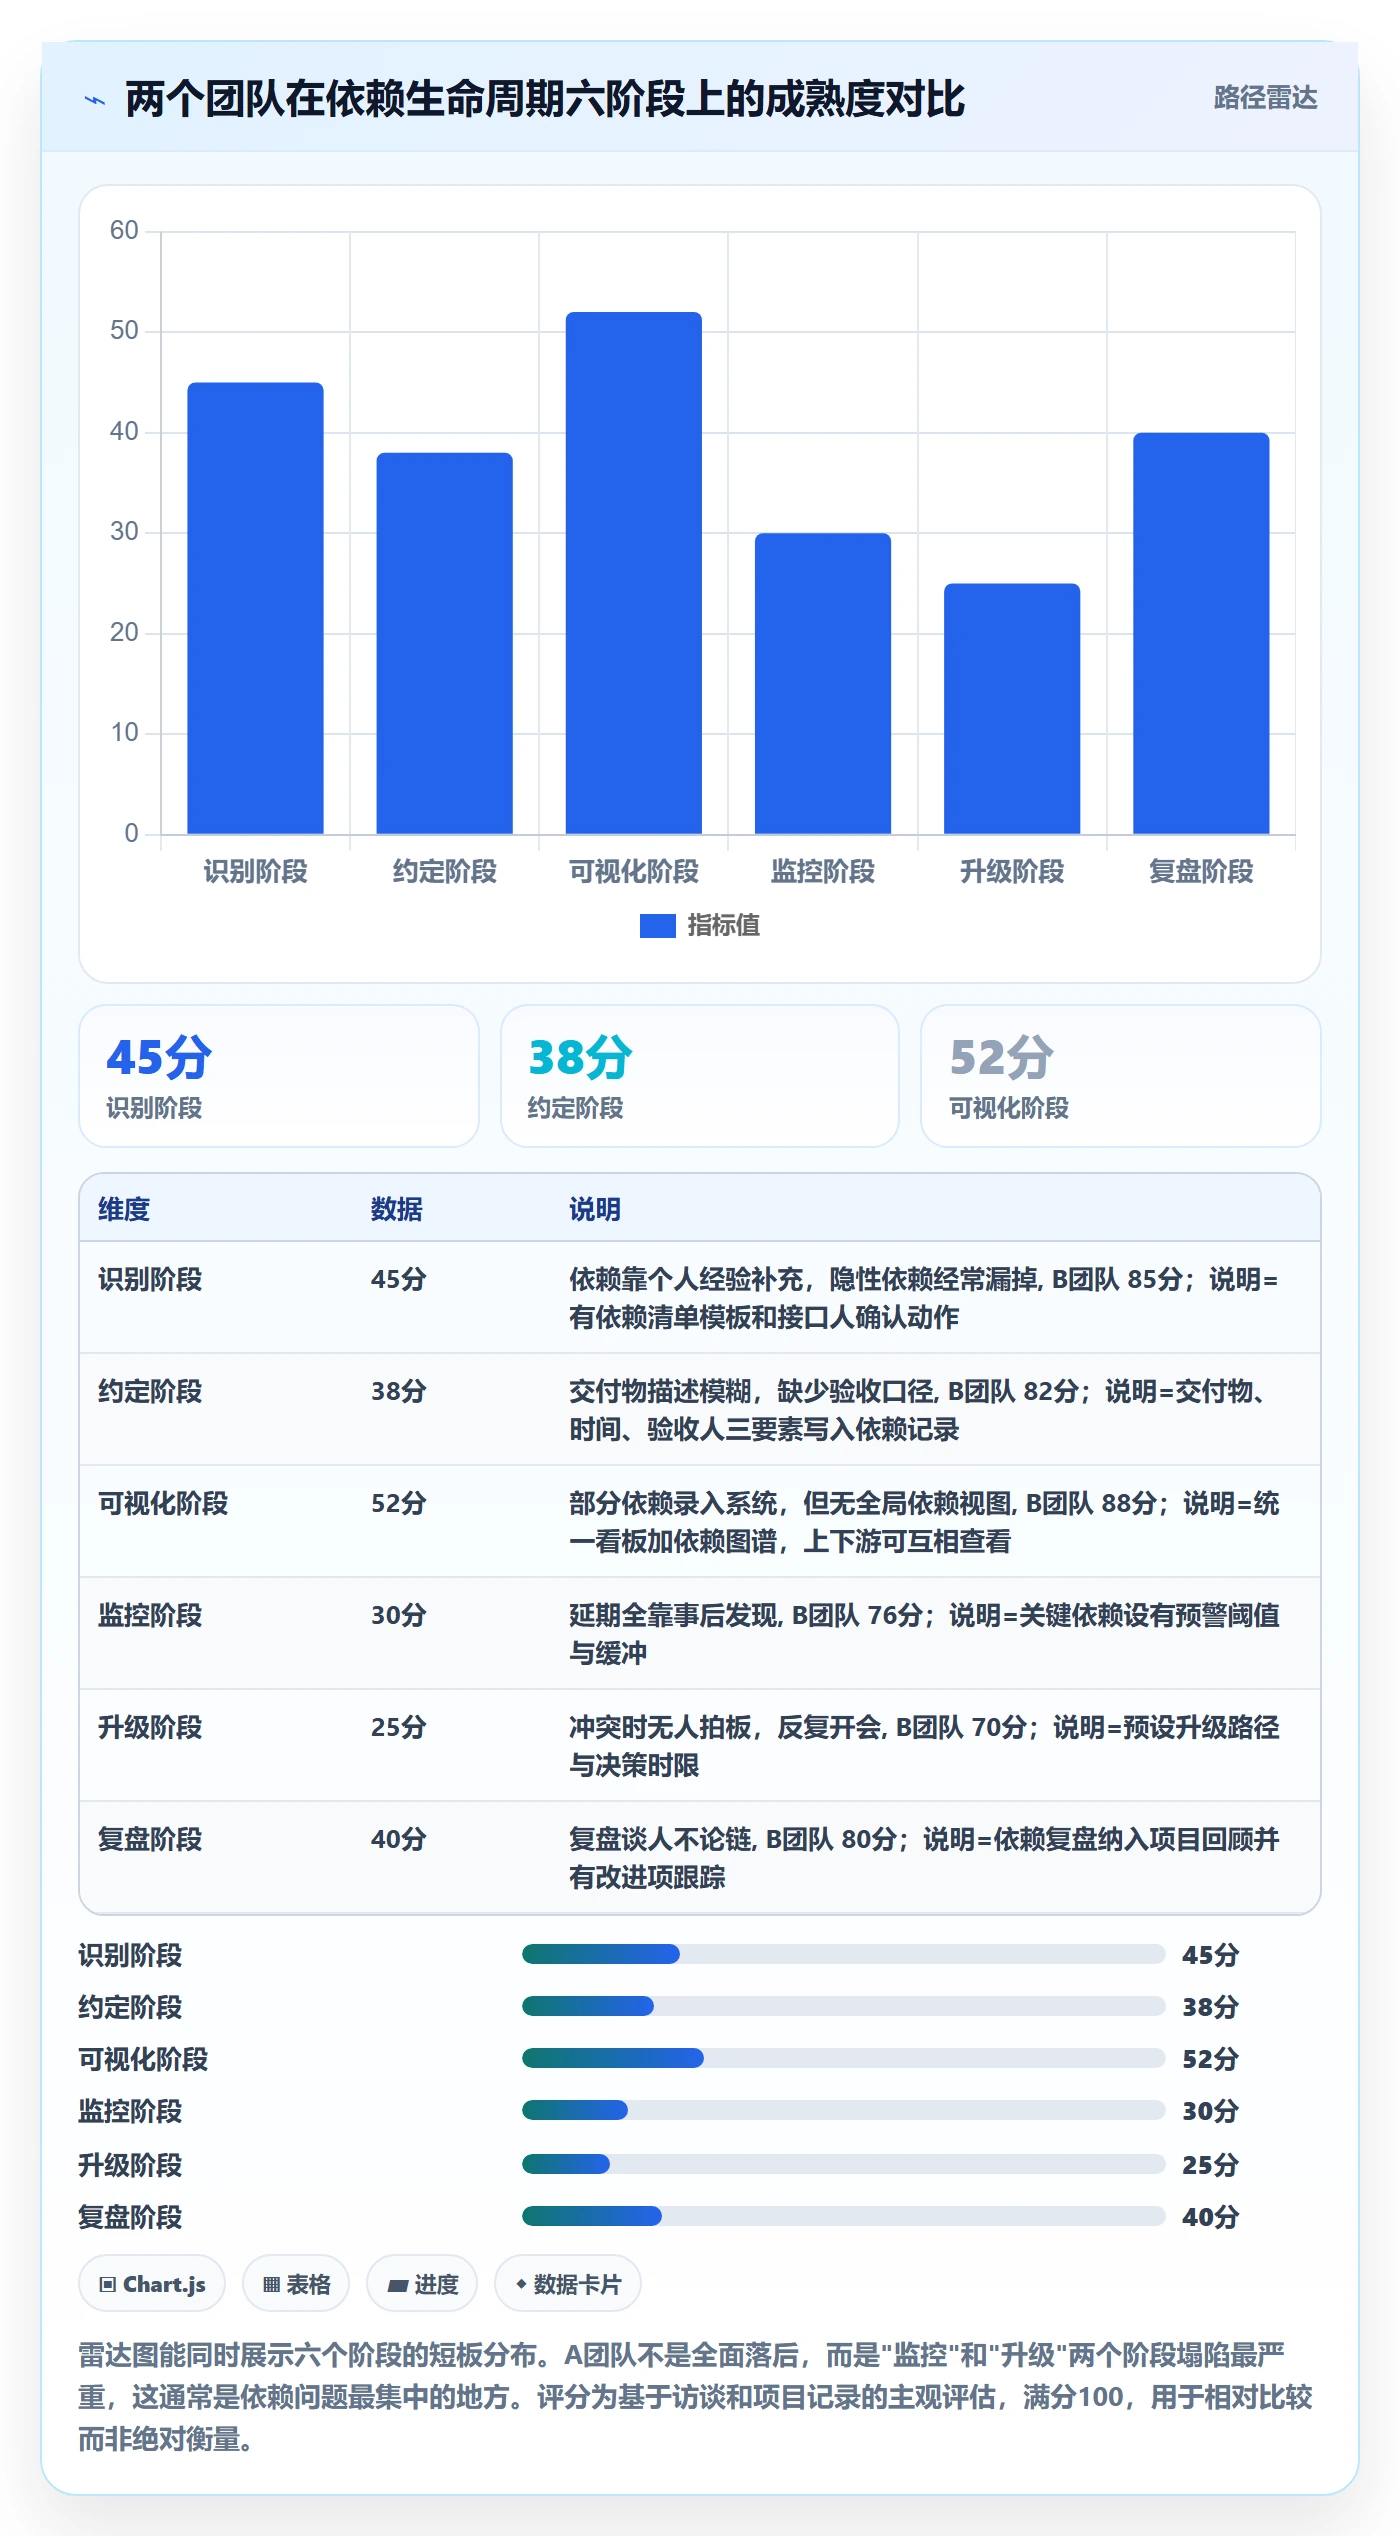
Task: Select the 约定阶段 cell in the table
Action: click(150, 1391)
